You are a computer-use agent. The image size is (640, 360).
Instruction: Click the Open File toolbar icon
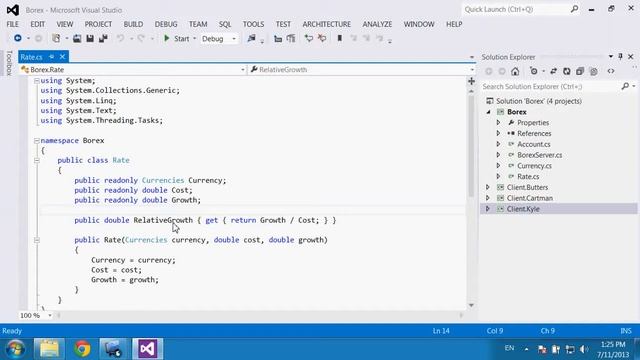pos(77,38)
